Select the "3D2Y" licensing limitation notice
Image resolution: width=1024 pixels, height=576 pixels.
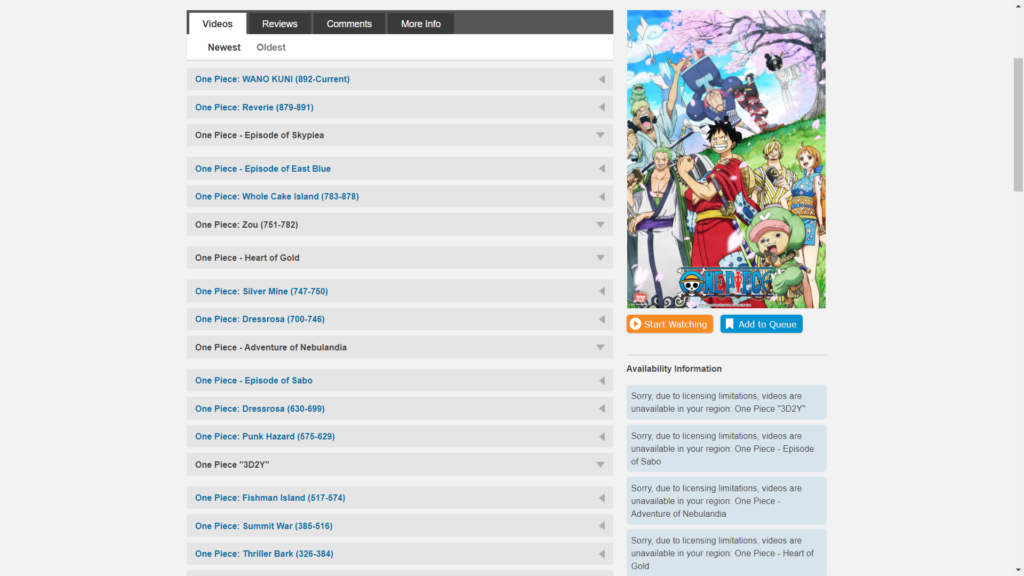726,402
